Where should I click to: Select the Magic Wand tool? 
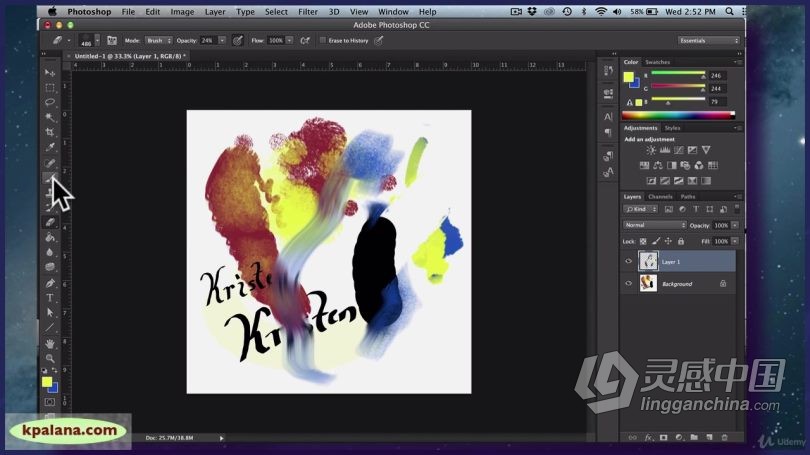tap(50, 117)
